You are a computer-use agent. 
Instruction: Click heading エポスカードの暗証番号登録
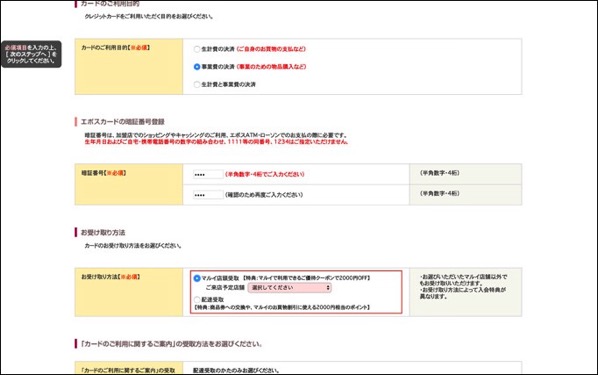(122, 122)
